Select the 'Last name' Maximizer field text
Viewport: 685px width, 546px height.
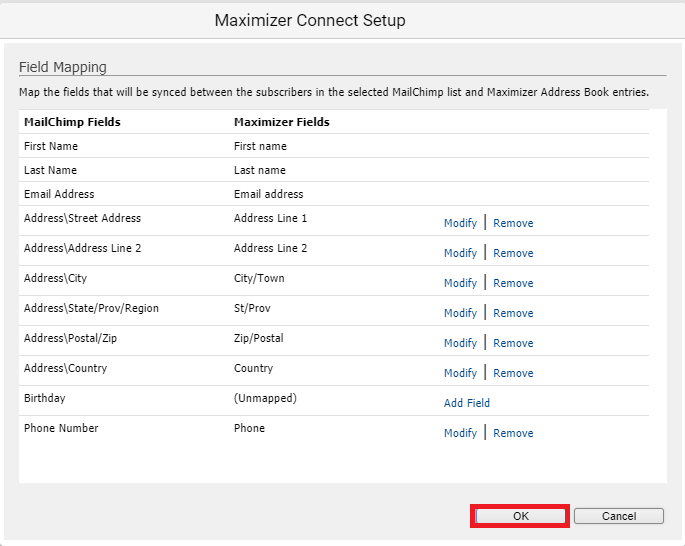coord(259,170)
